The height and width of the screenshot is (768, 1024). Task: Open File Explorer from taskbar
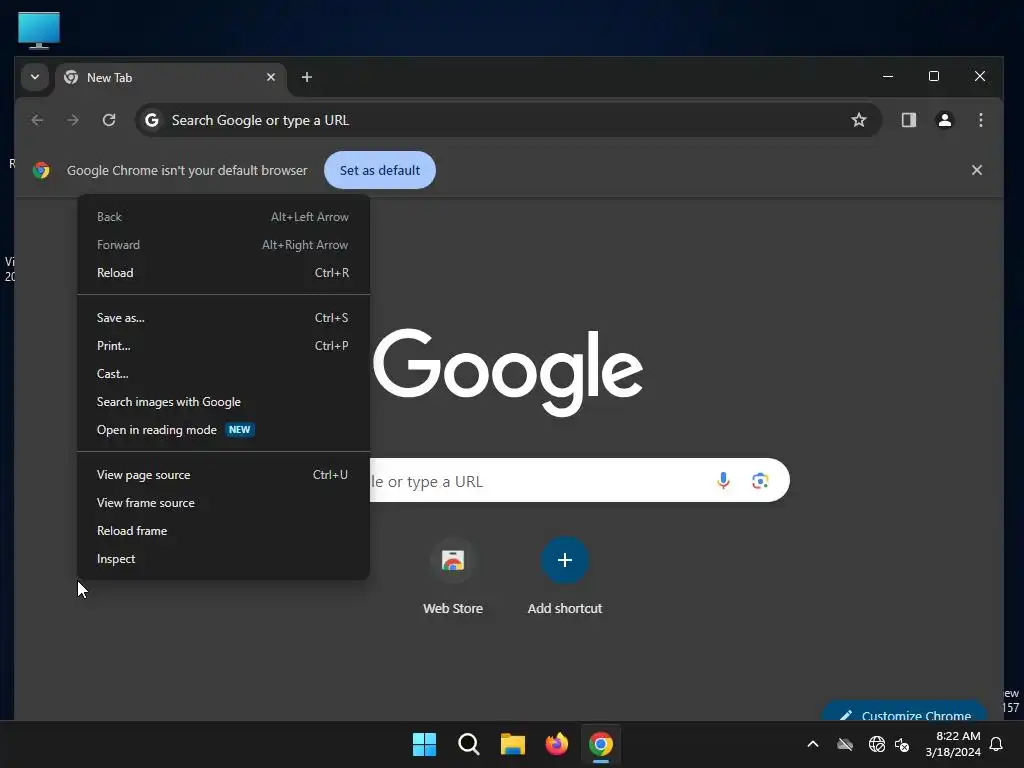(x=513, y=744)
